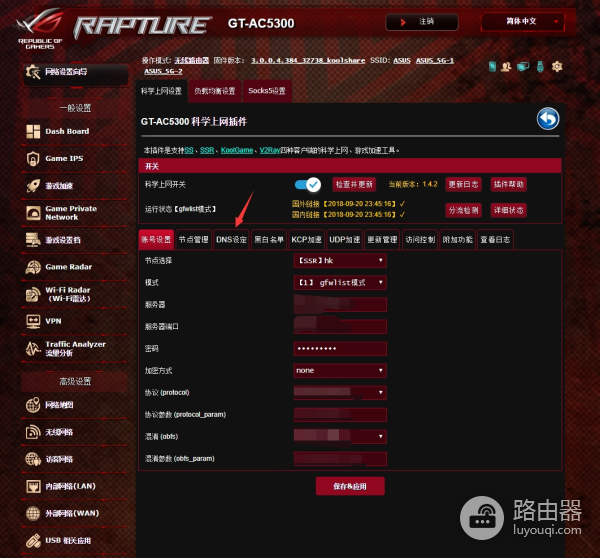The image size is (600, 558).
Task: Expand the 加密方式 none dropdown
Action: (x=340, y=370)
